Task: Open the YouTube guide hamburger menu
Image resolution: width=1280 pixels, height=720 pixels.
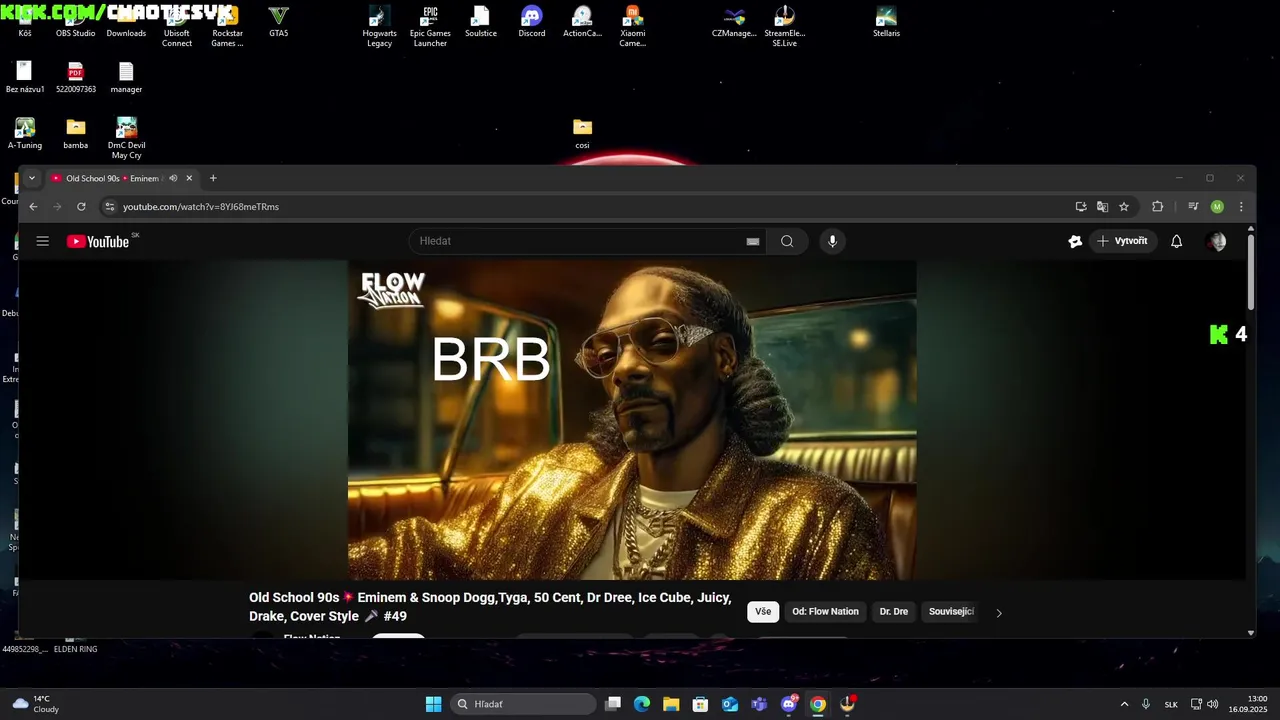Action: [43, 241]
